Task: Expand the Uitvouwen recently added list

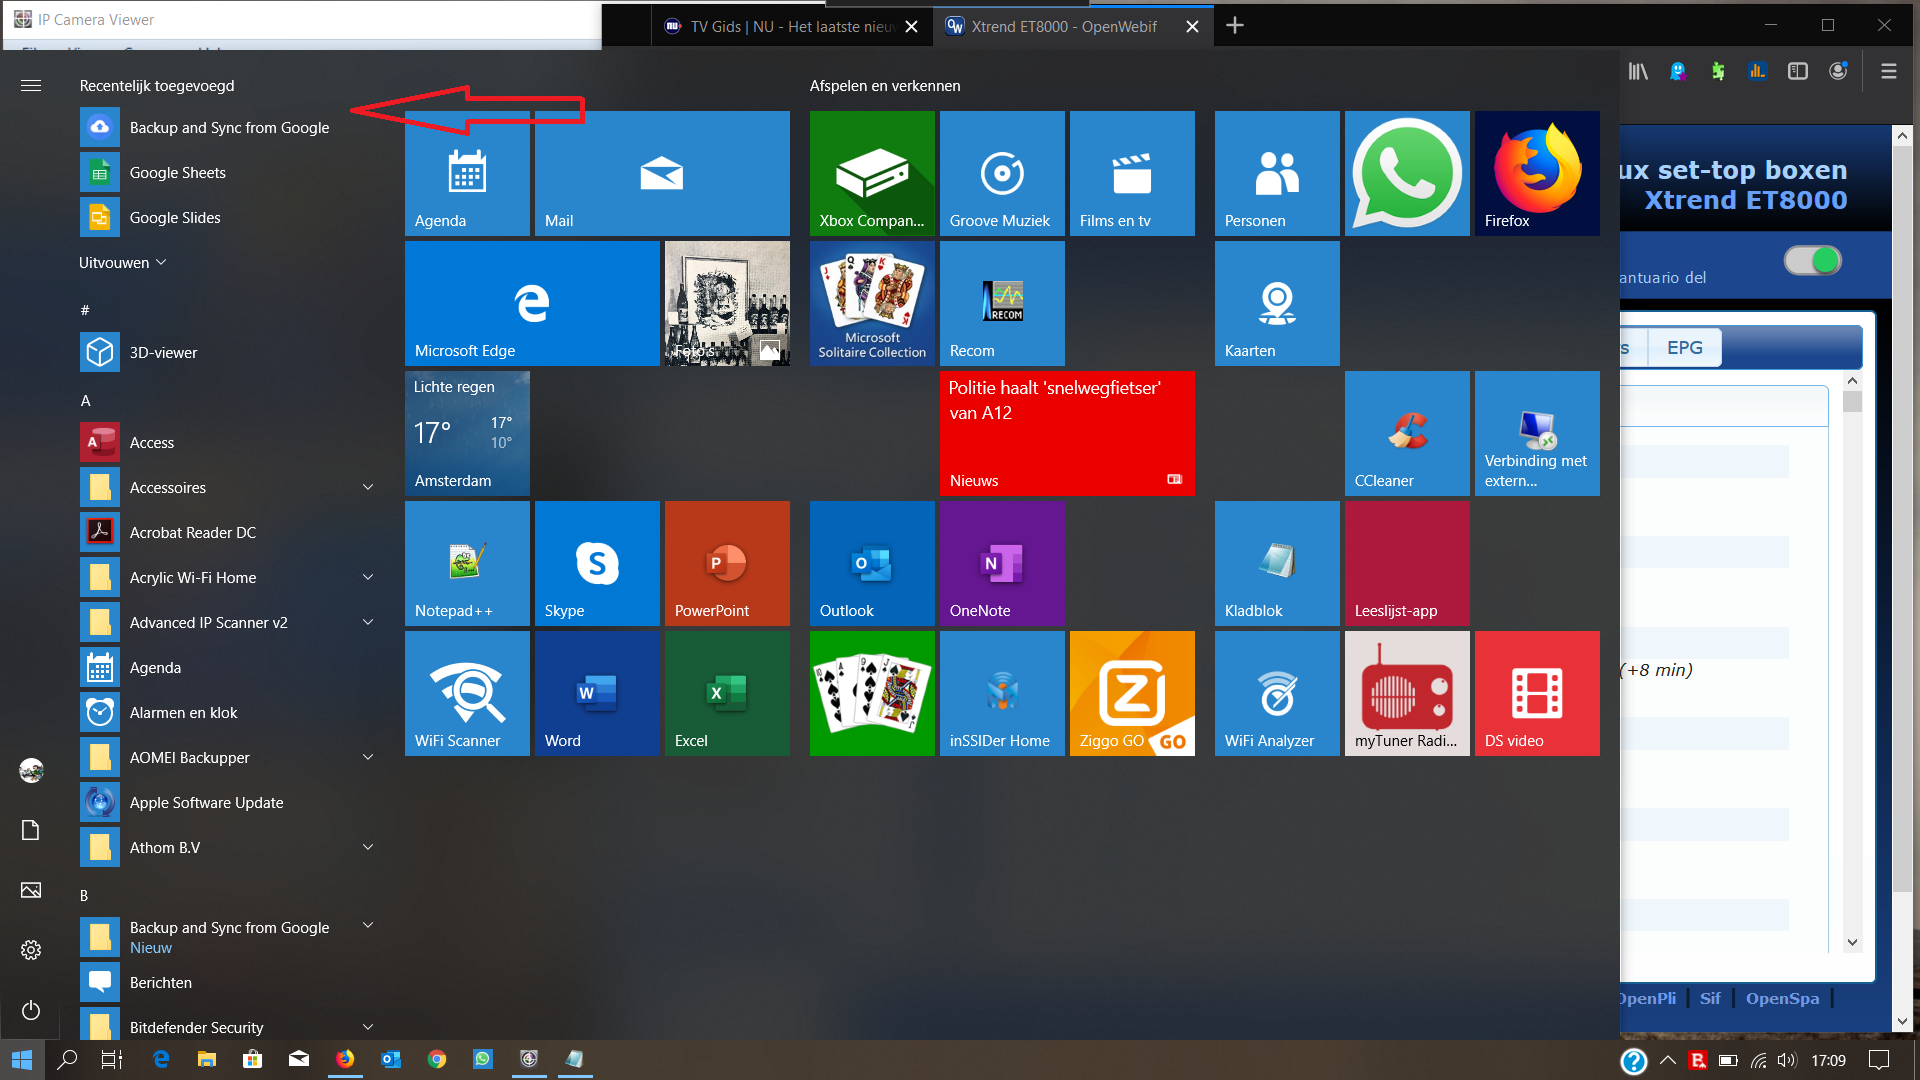Action: tap(122, 262)
